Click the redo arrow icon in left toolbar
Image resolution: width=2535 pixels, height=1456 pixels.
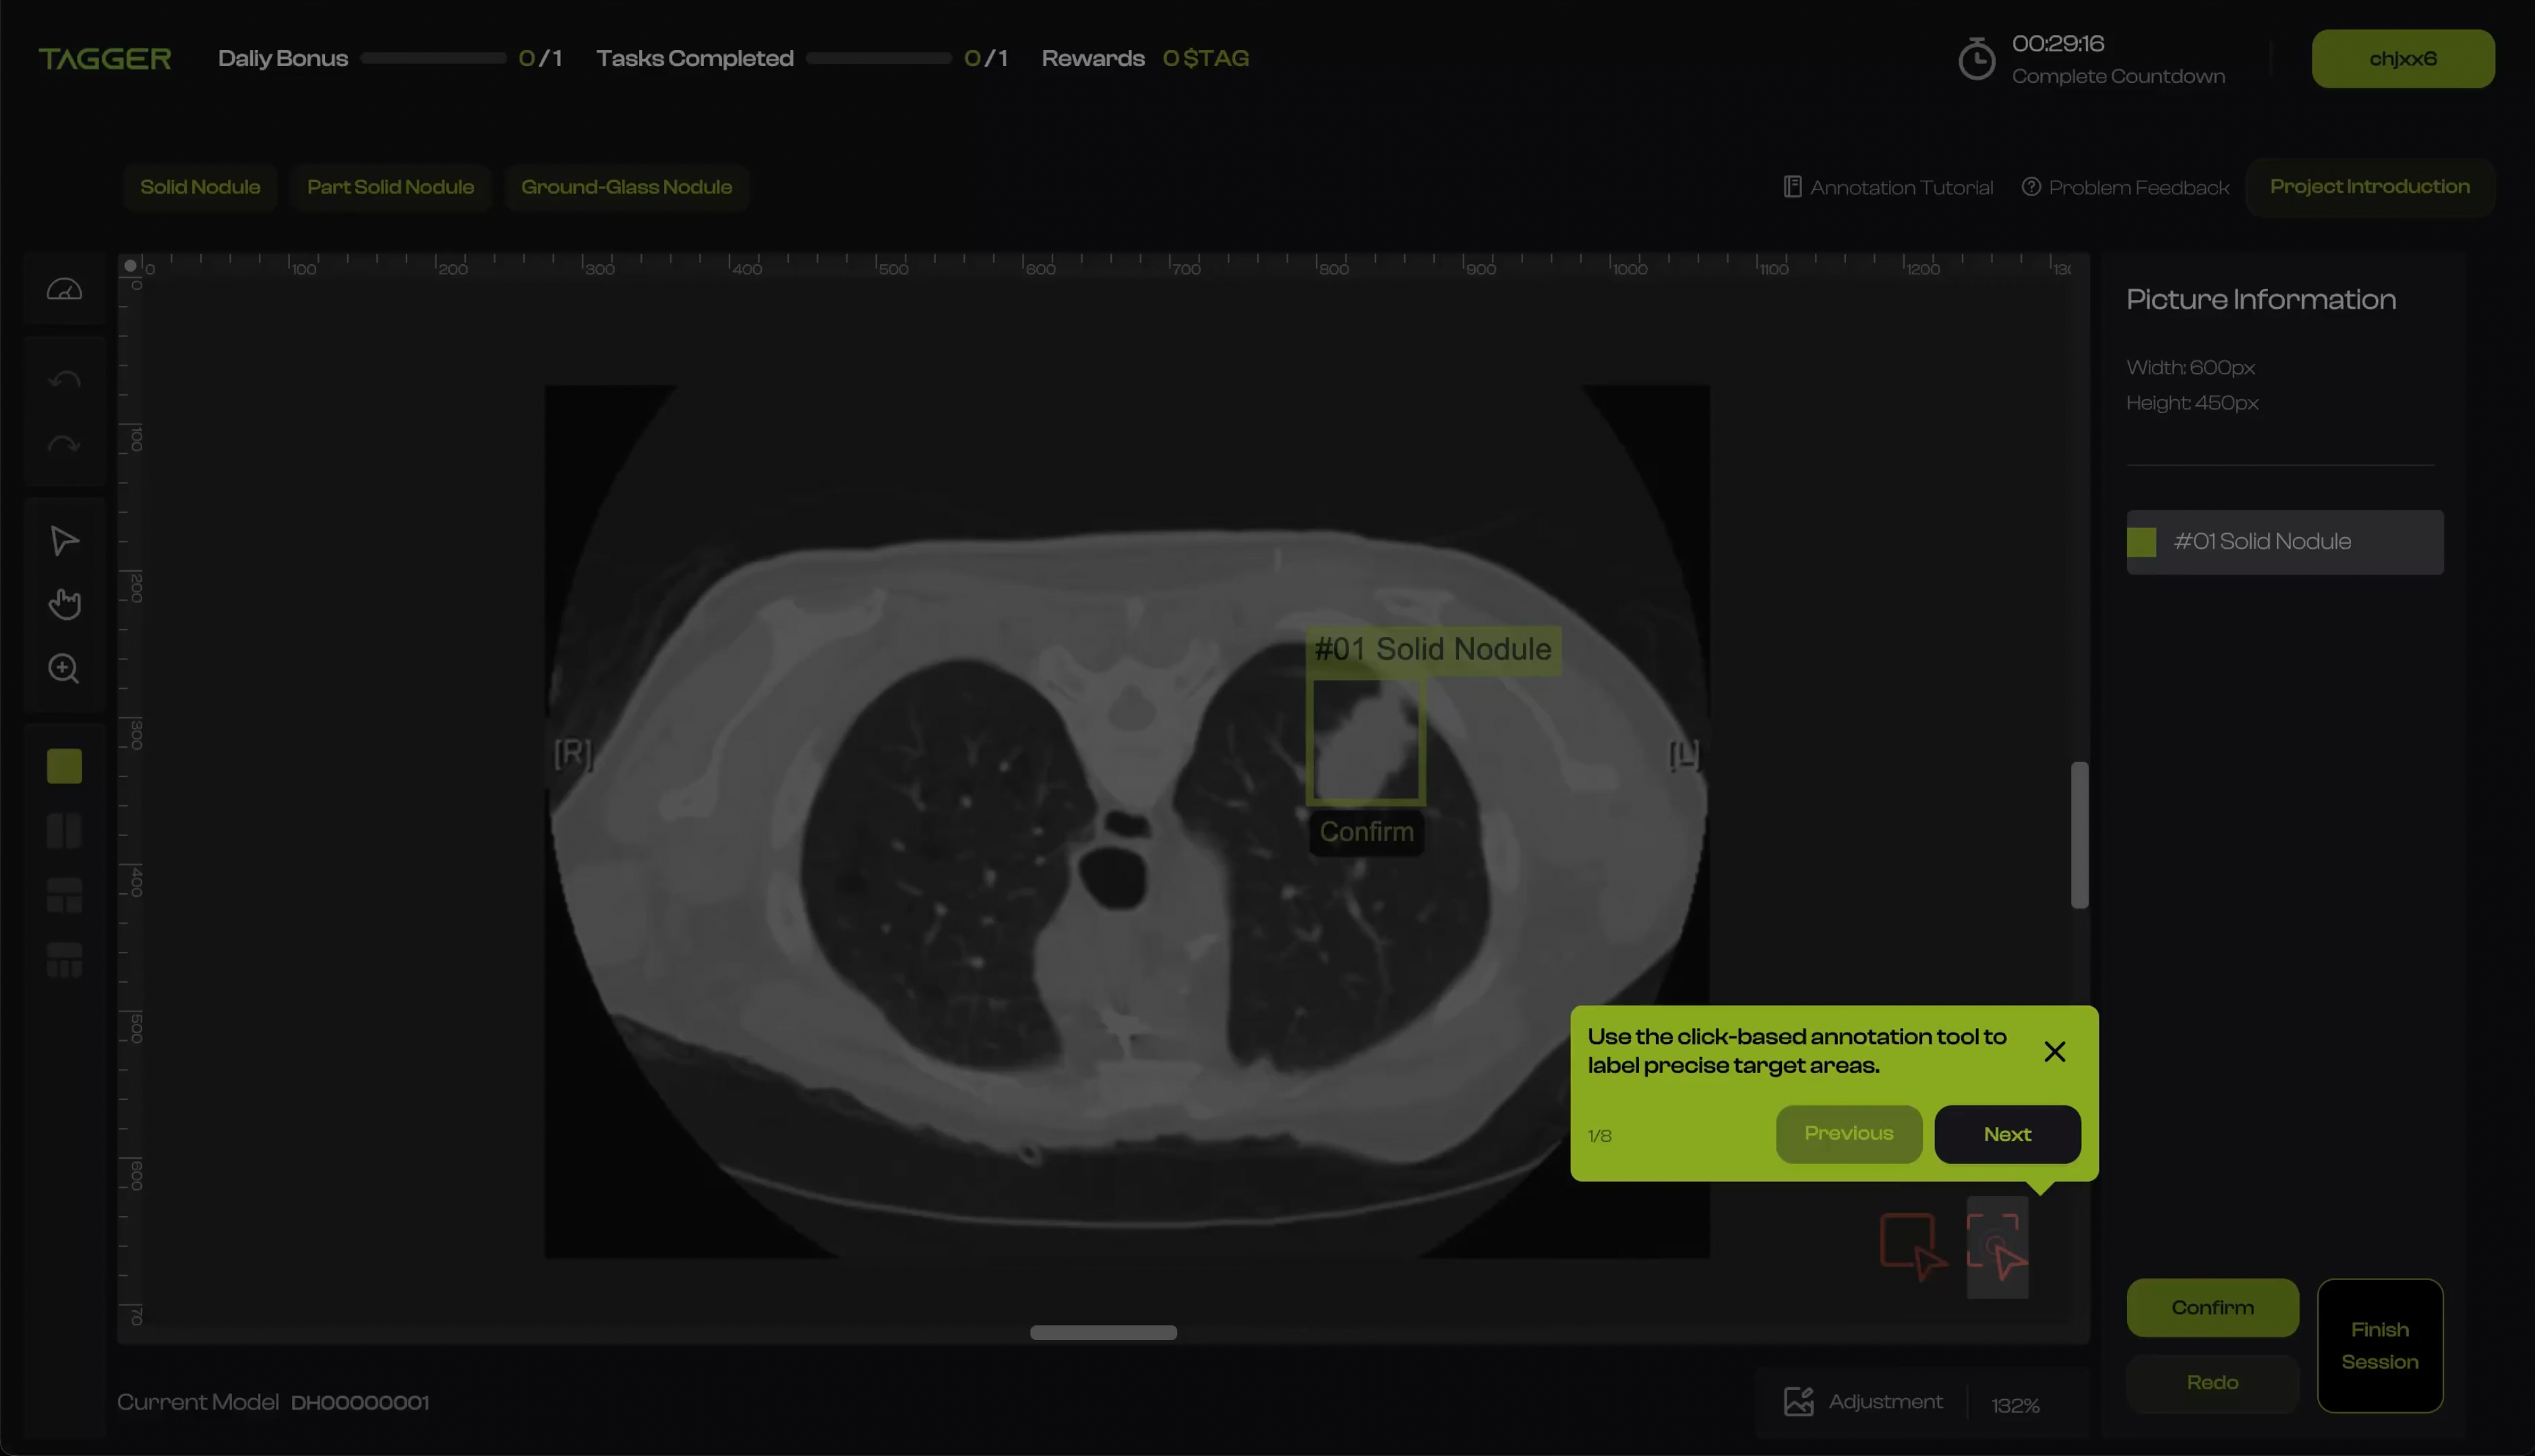tap(64, 444)
